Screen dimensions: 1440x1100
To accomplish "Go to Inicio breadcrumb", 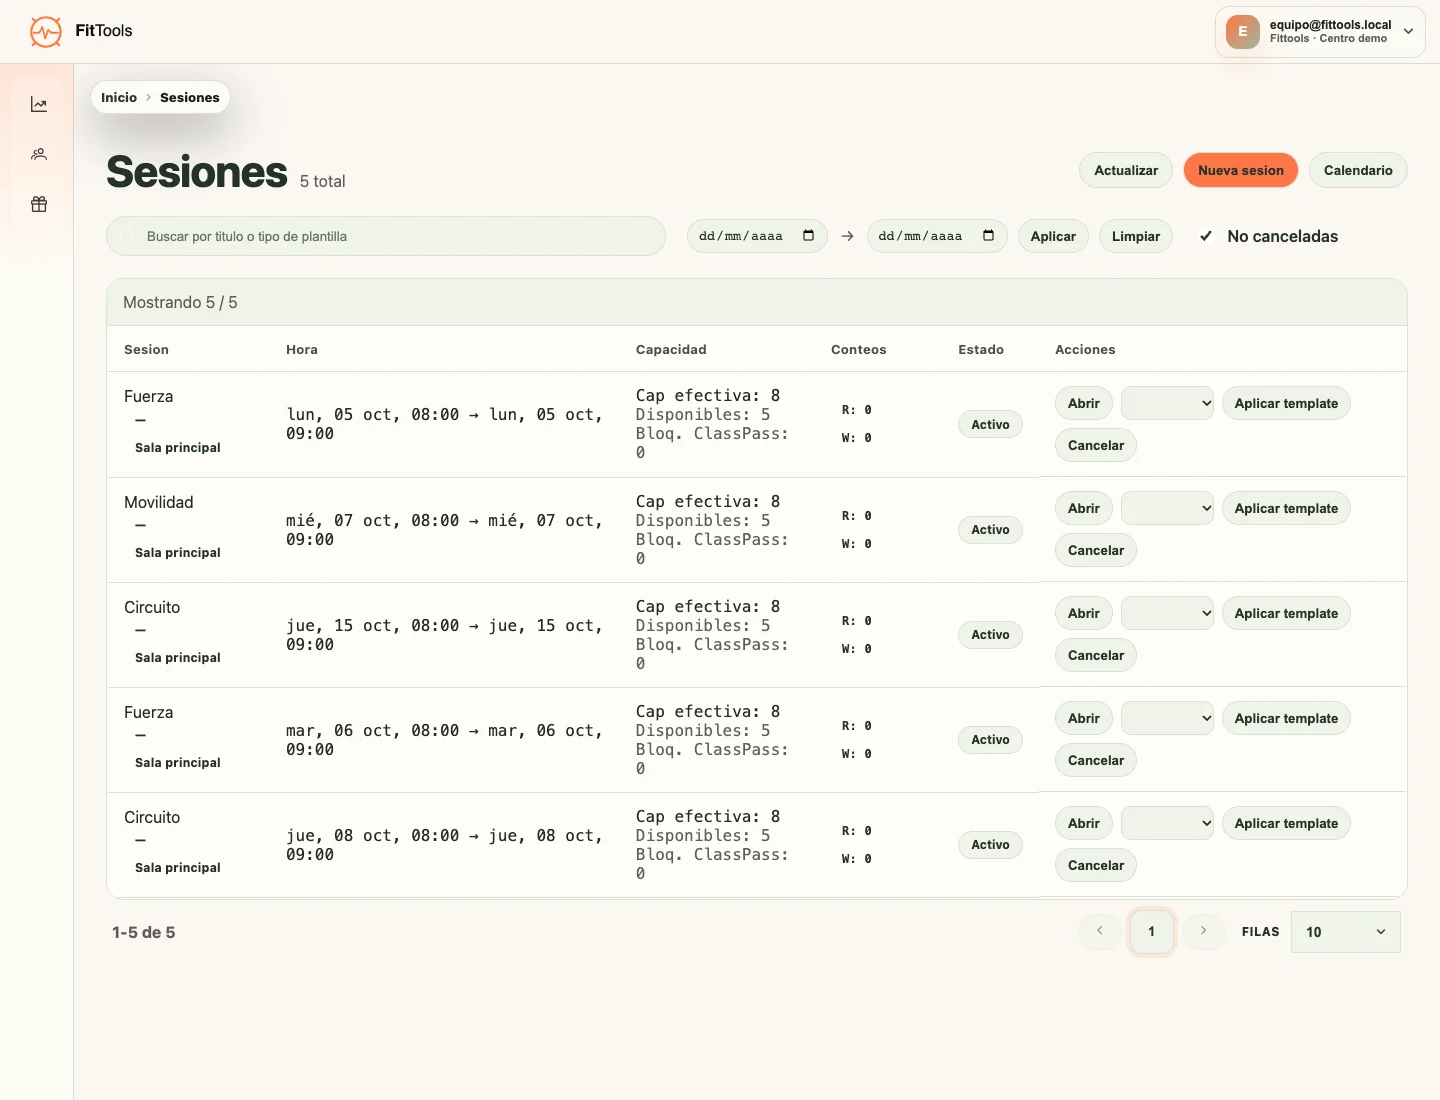I will click(x=119, y=97).
